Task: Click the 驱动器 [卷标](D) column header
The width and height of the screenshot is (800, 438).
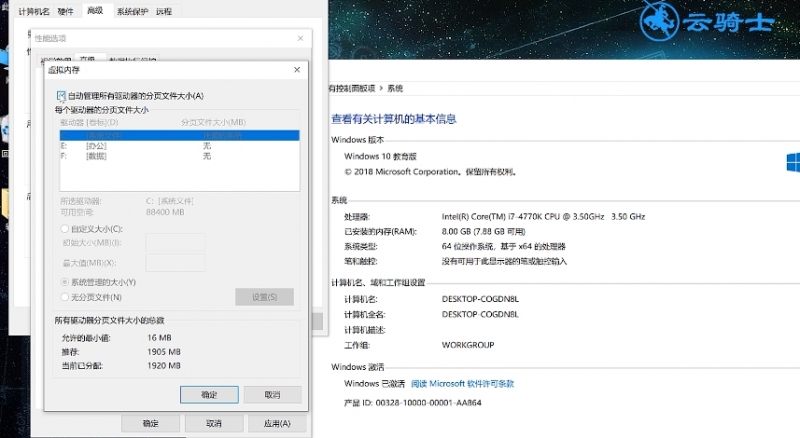Action: (89, 122)
